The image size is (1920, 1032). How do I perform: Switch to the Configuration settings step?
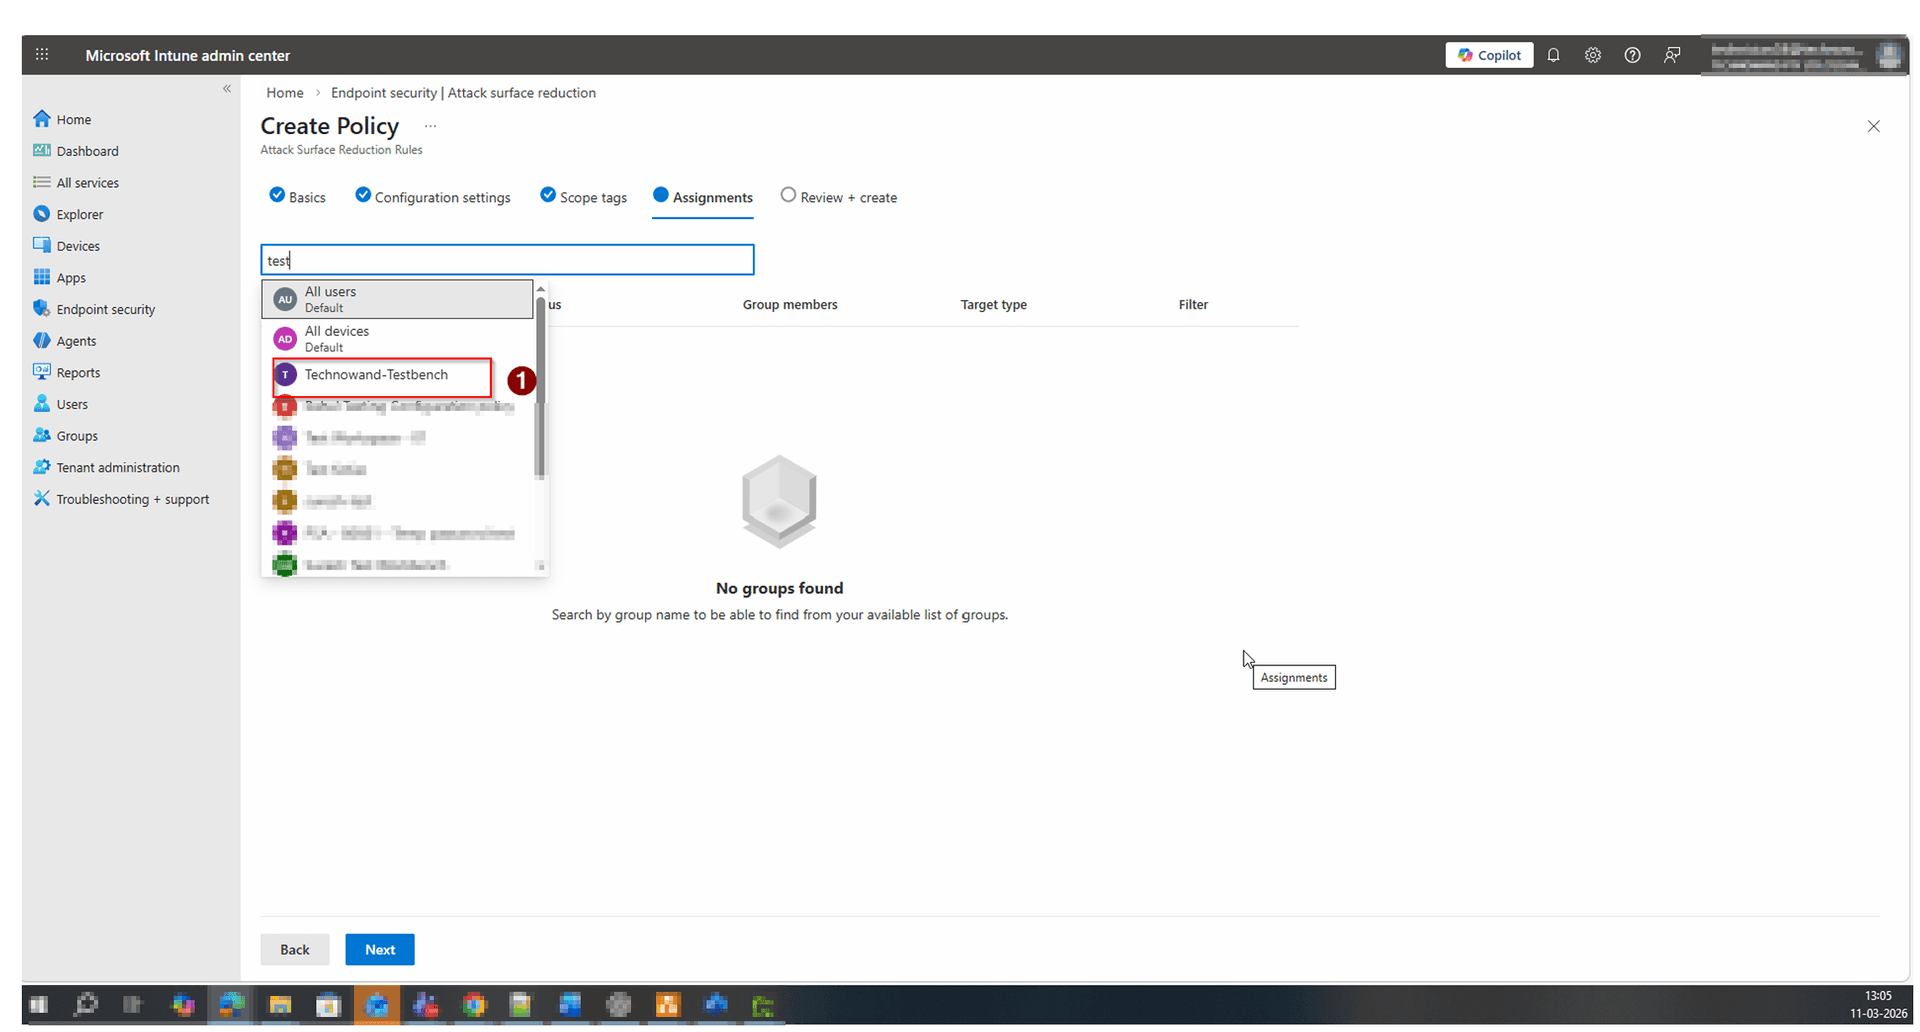433,197
